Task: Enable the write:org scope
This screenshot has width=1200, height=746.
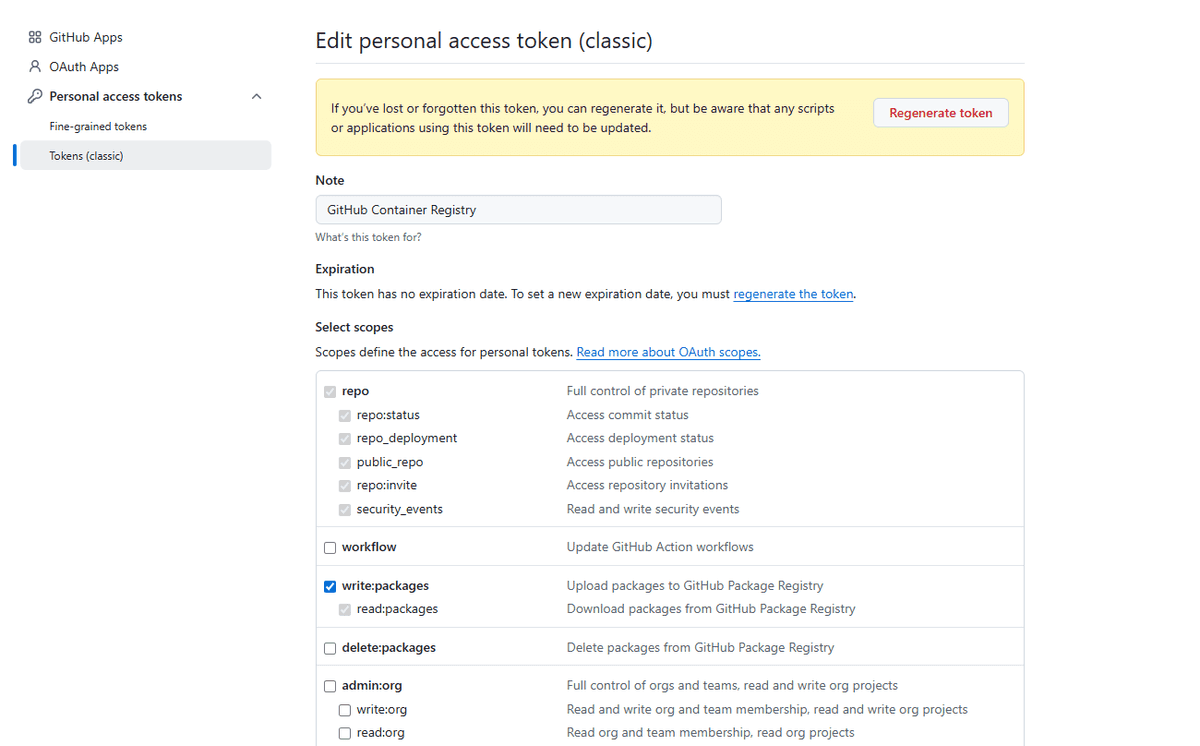Action: 344,709
